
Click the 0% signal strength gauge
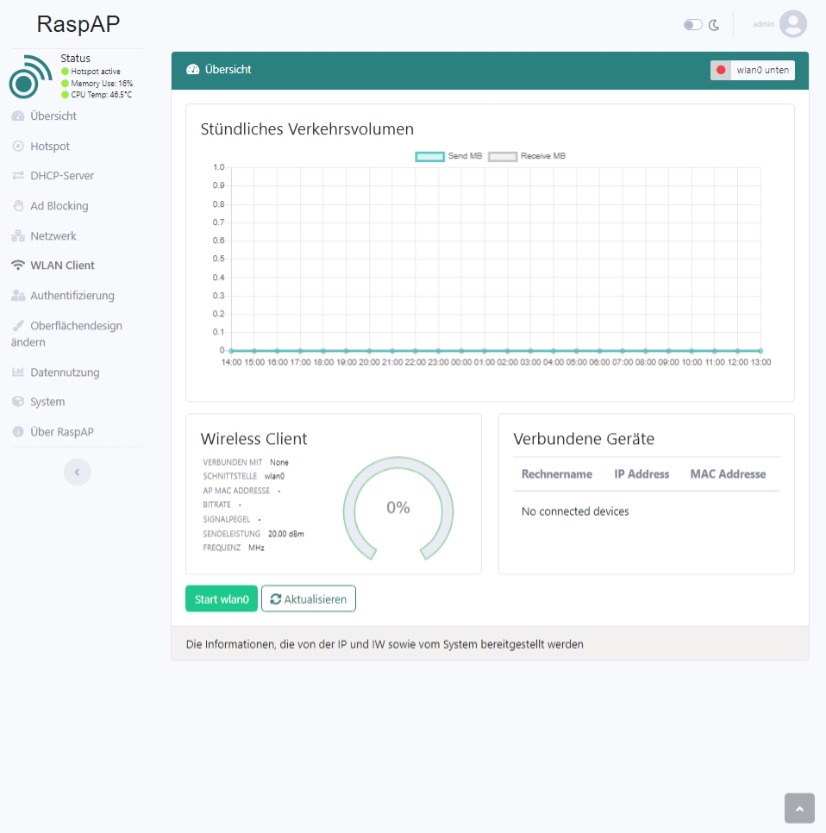(399, 508)
